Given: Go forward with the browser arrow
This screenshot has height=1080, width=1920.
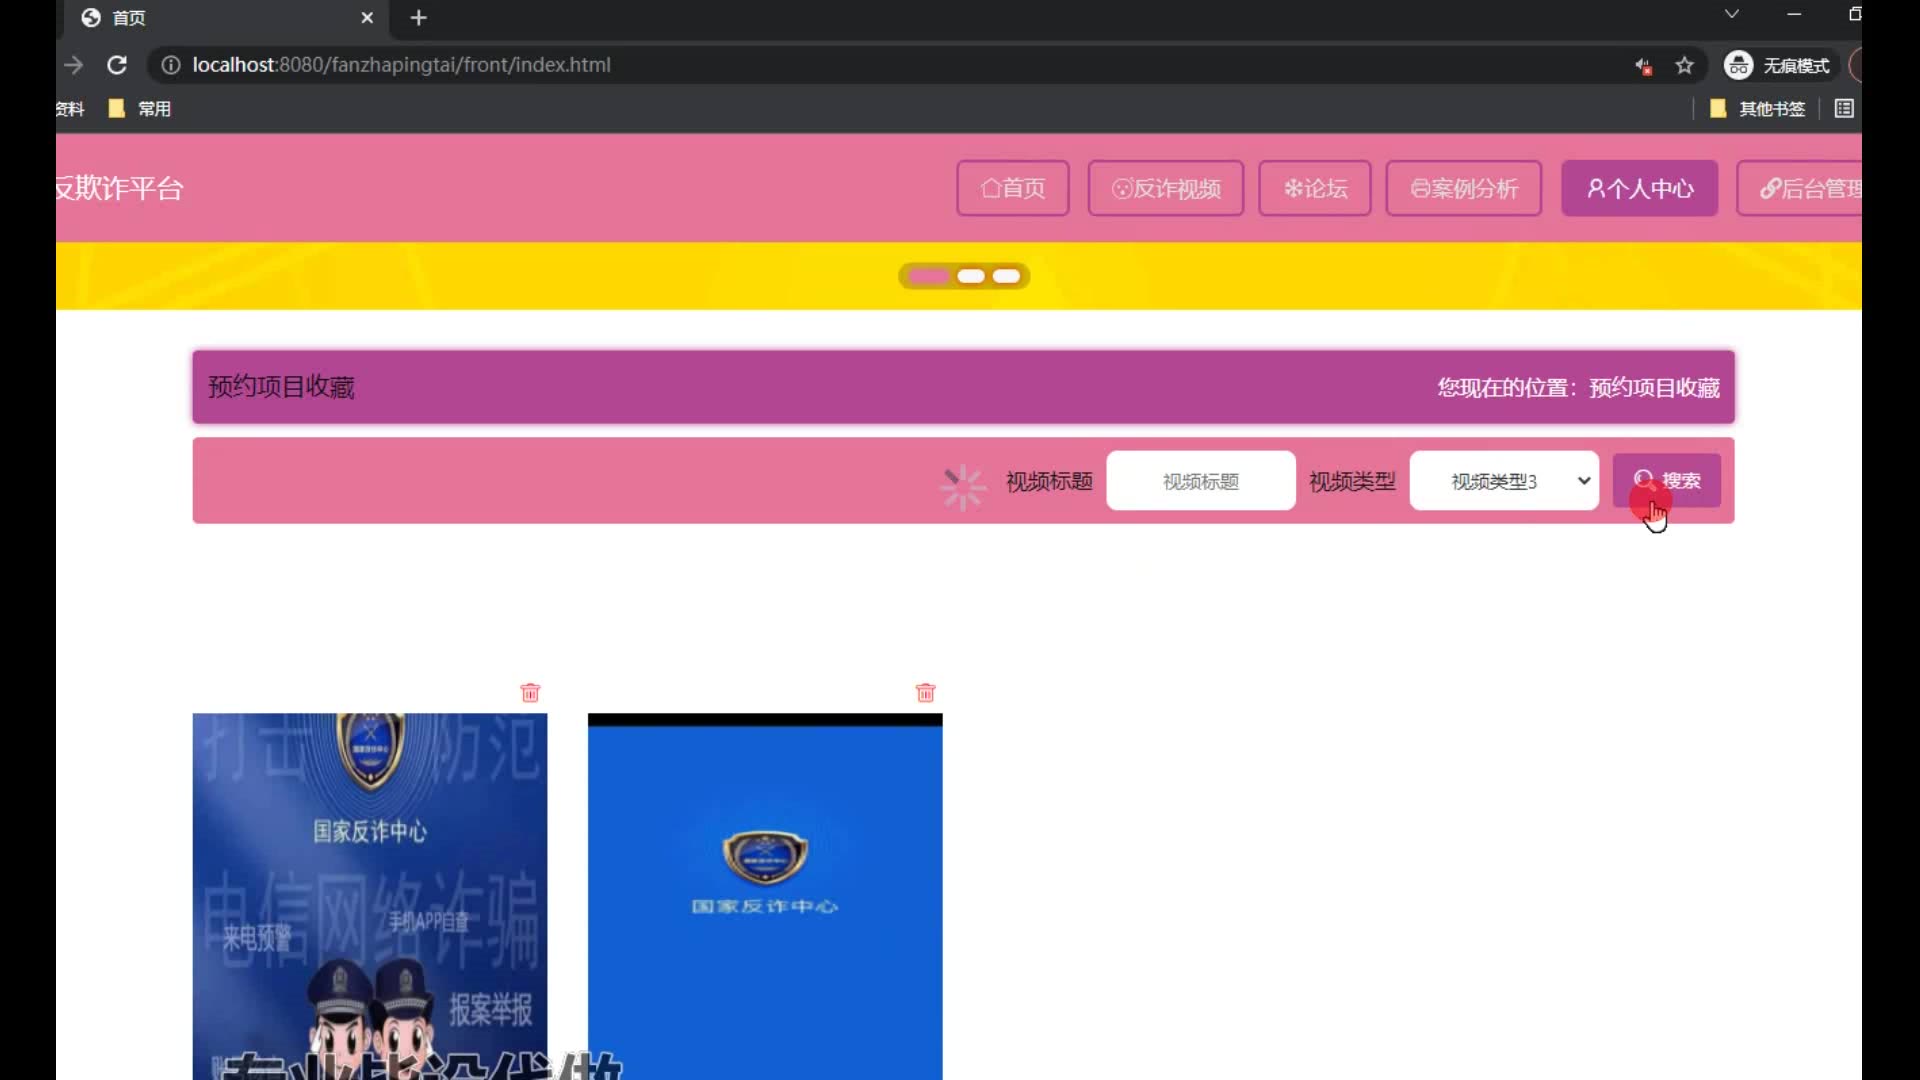Looking at the screenshot, I should coord(73,65).
